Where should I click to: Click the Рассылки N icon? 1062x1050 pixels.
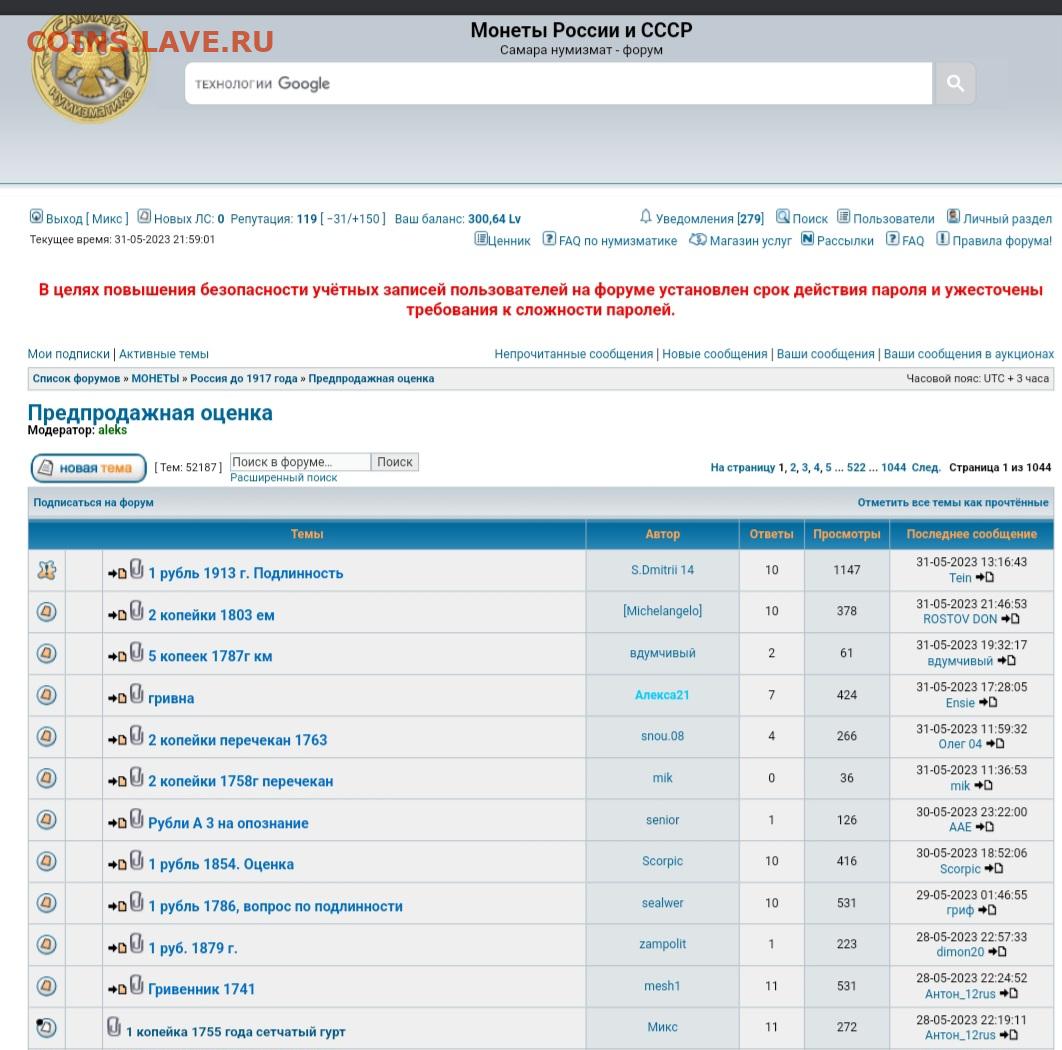point(807,239)
